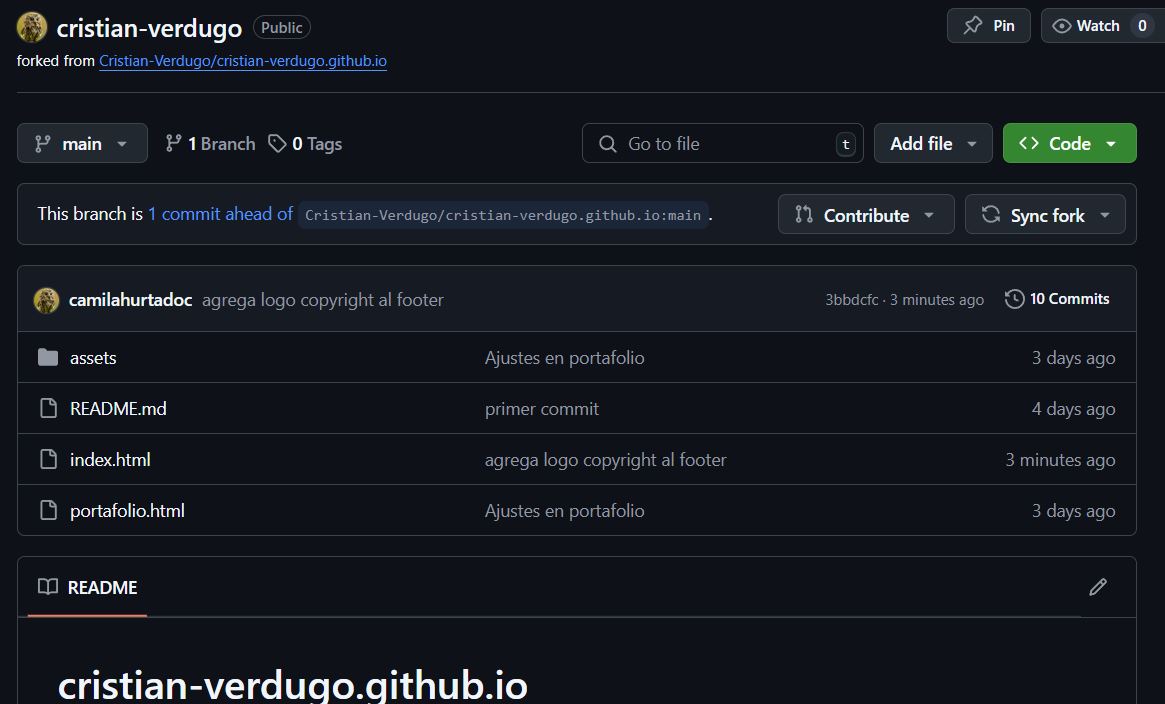Open the Contribute menu
Viewport: 1165px width, 704px height.
point(864,214)
